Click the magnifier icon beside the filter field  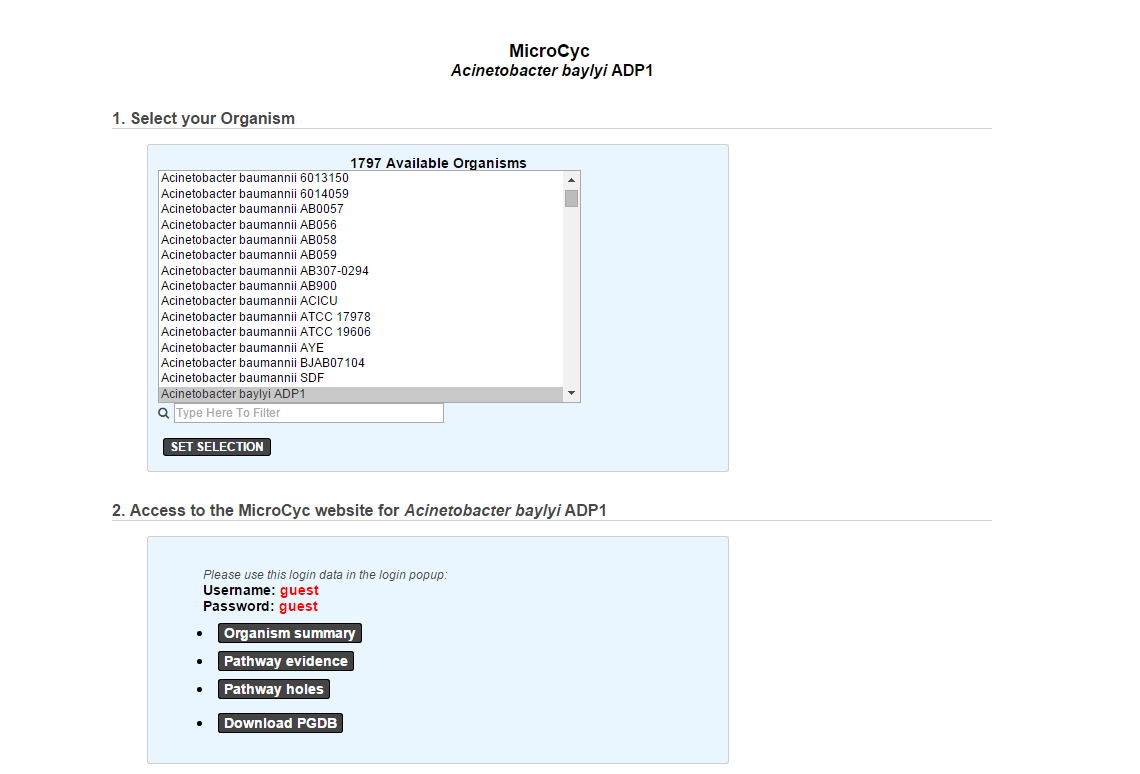coord(164,413)
